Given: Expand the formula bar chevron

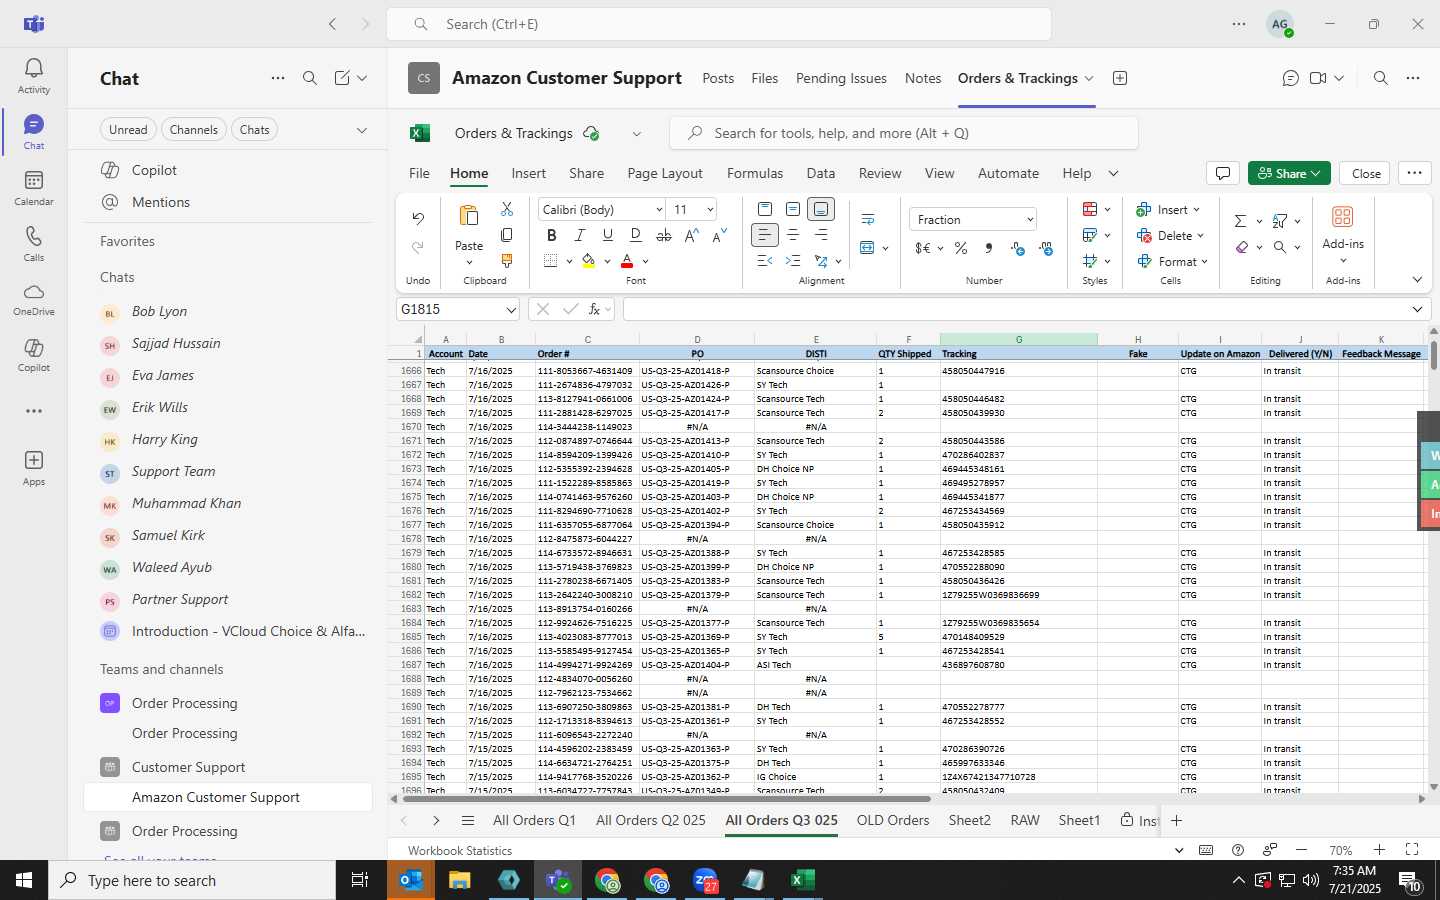Looking at the screenshot, I should pos(1417,309).
